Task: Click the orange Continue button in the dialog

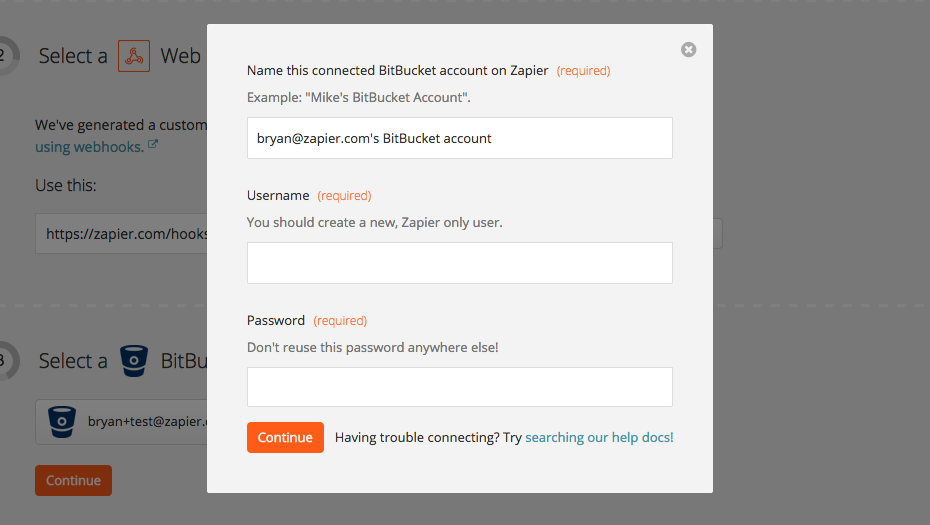Action: point(285,437)
